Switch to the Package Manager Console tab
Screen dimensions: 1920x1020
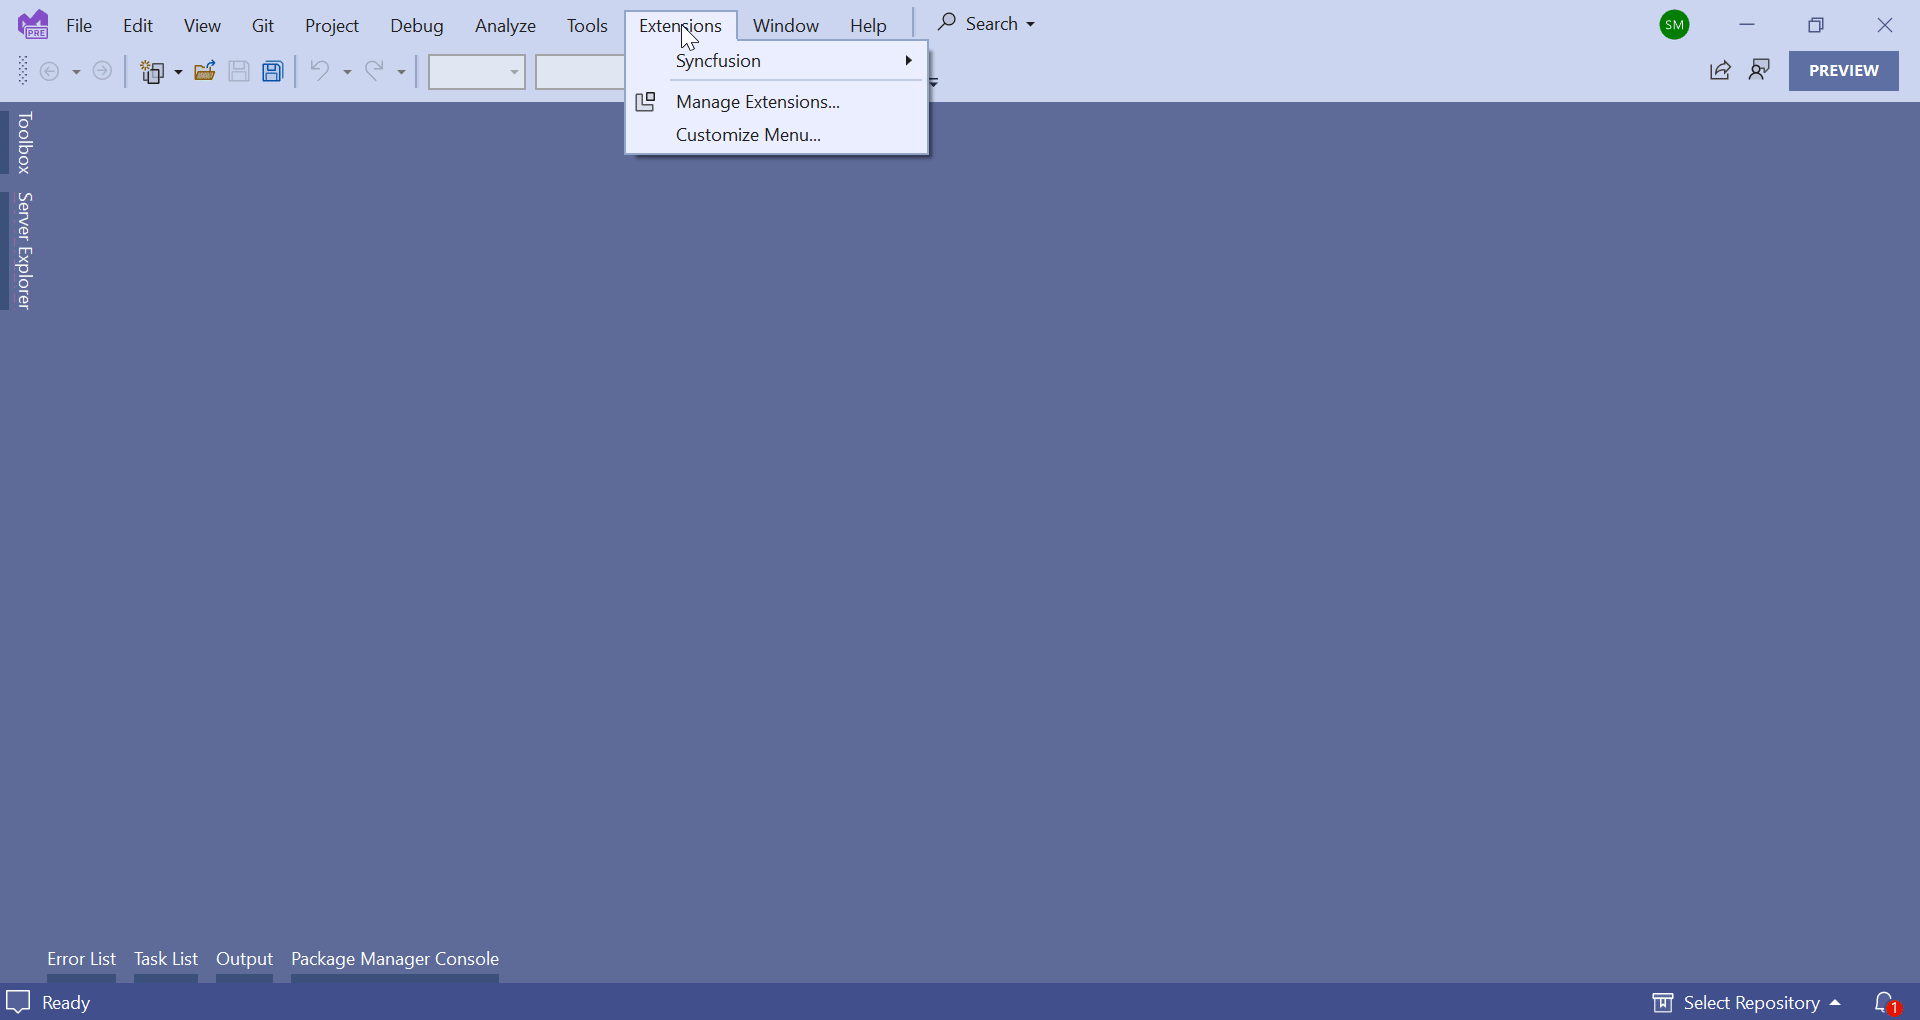pyautogui.click(x=394, y=959)
